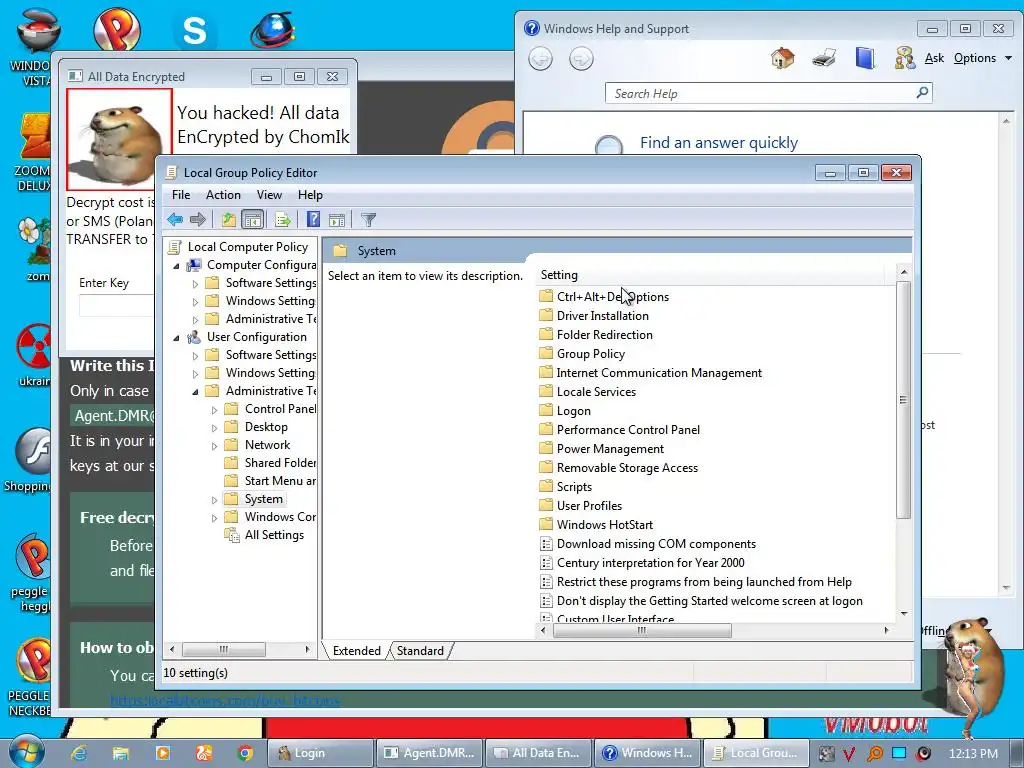Viewport: 1024px width, 768px height.
Task: Open the Help menu in Policy Editor
Action: pyautogui.click(x=310, y=195)
